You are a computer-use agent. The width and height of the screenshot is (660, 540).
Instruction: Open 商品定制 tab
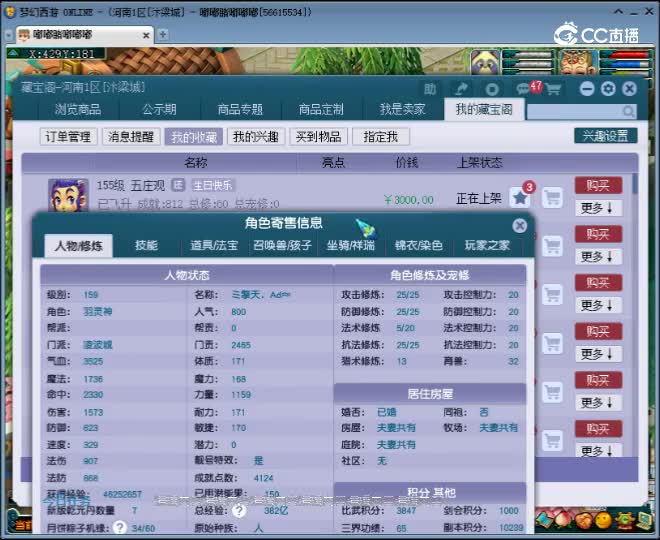coord(321,110)
